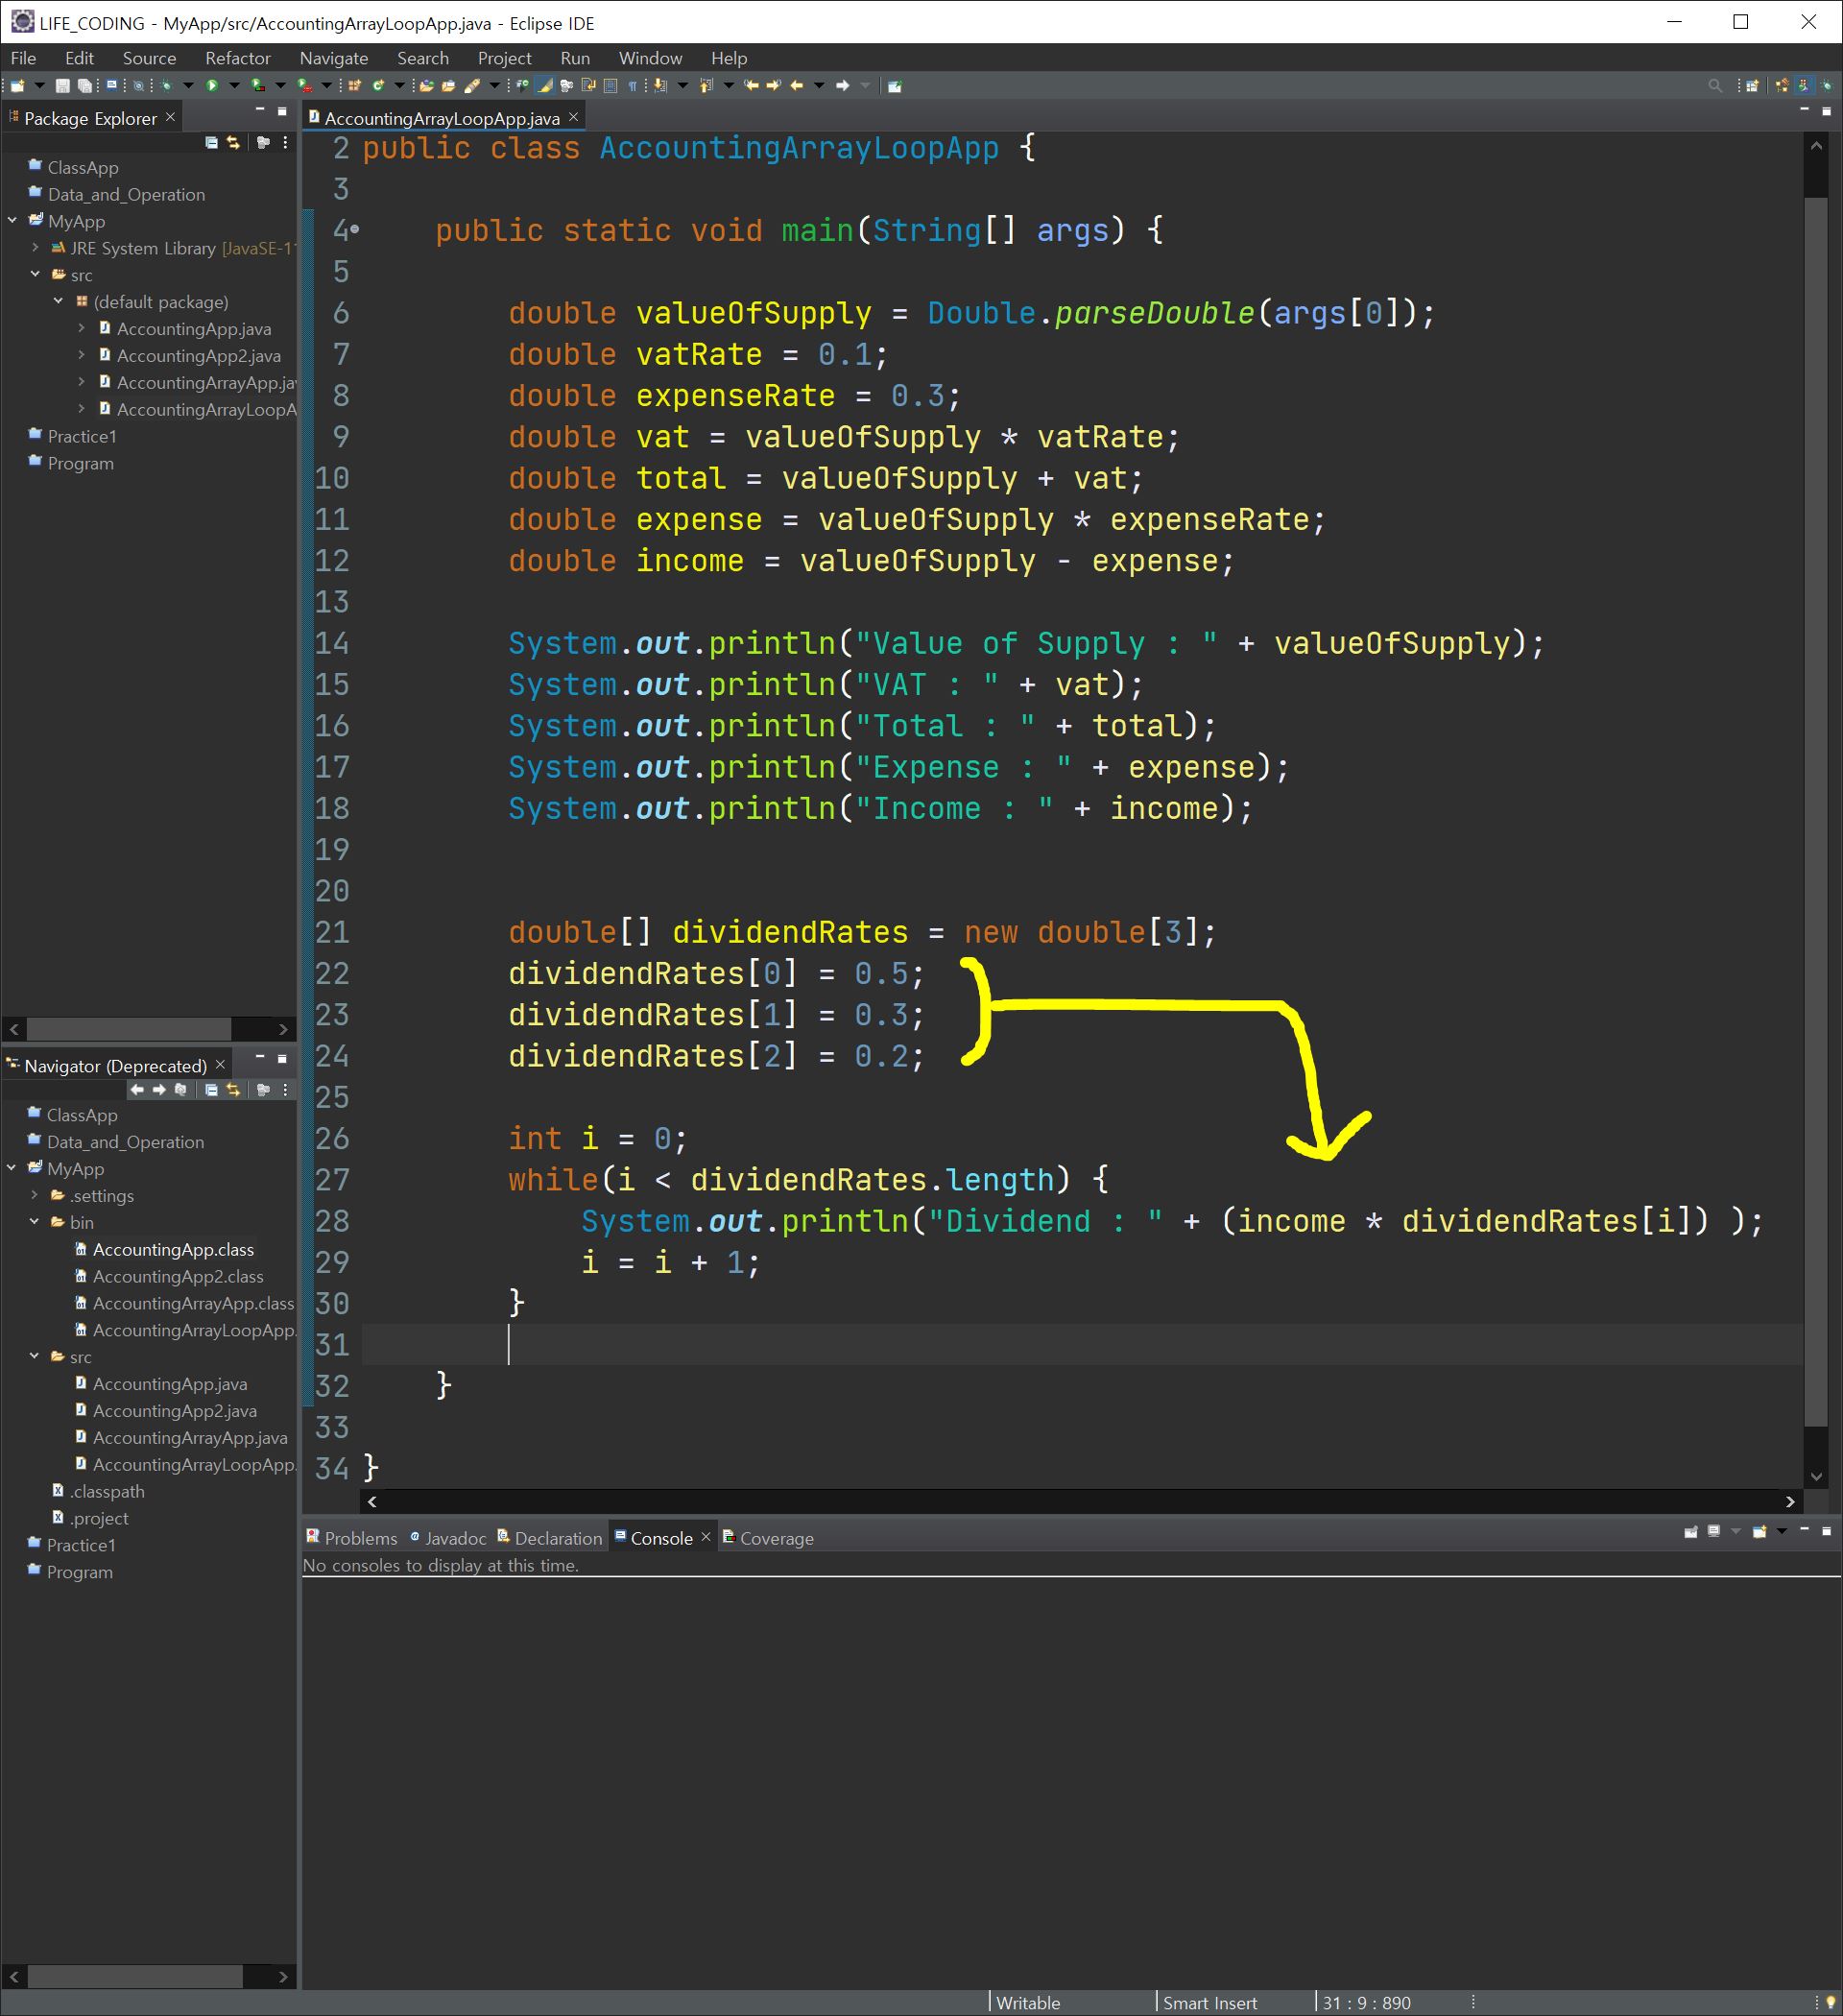The width and height of the screenshot is (1843, 2016).
Task: Click Package Explorer horizontal scrollbar
Action: (128, 1029)
